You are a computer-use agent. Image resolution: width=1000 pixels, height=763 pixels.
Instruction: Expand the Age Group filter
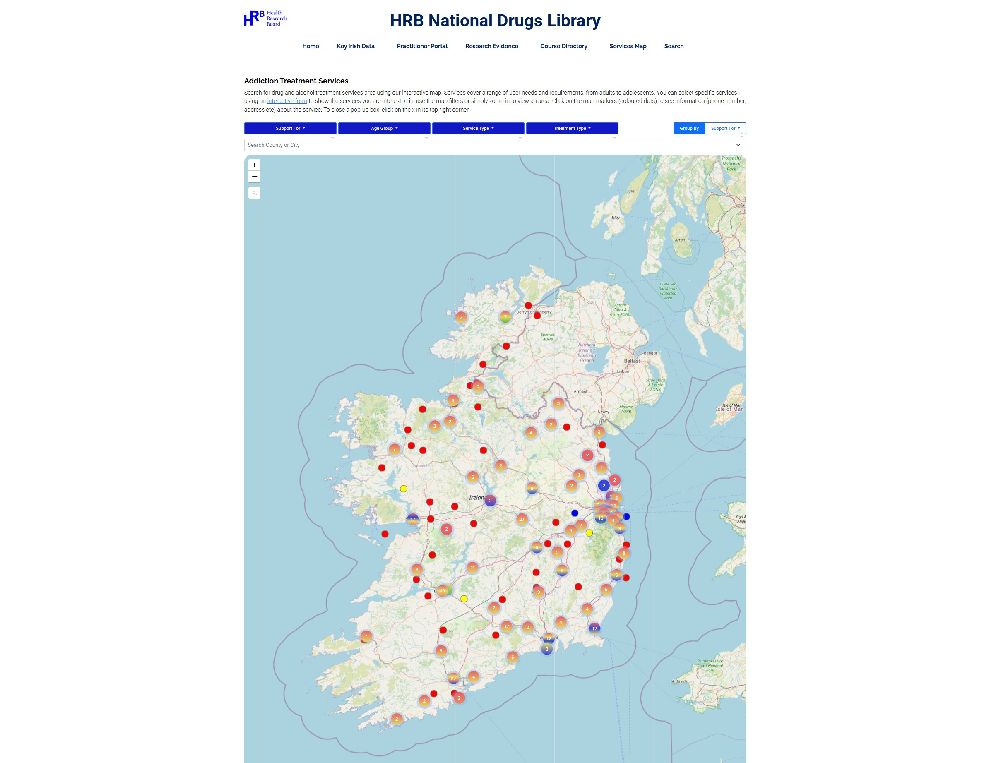click(384, 128)
